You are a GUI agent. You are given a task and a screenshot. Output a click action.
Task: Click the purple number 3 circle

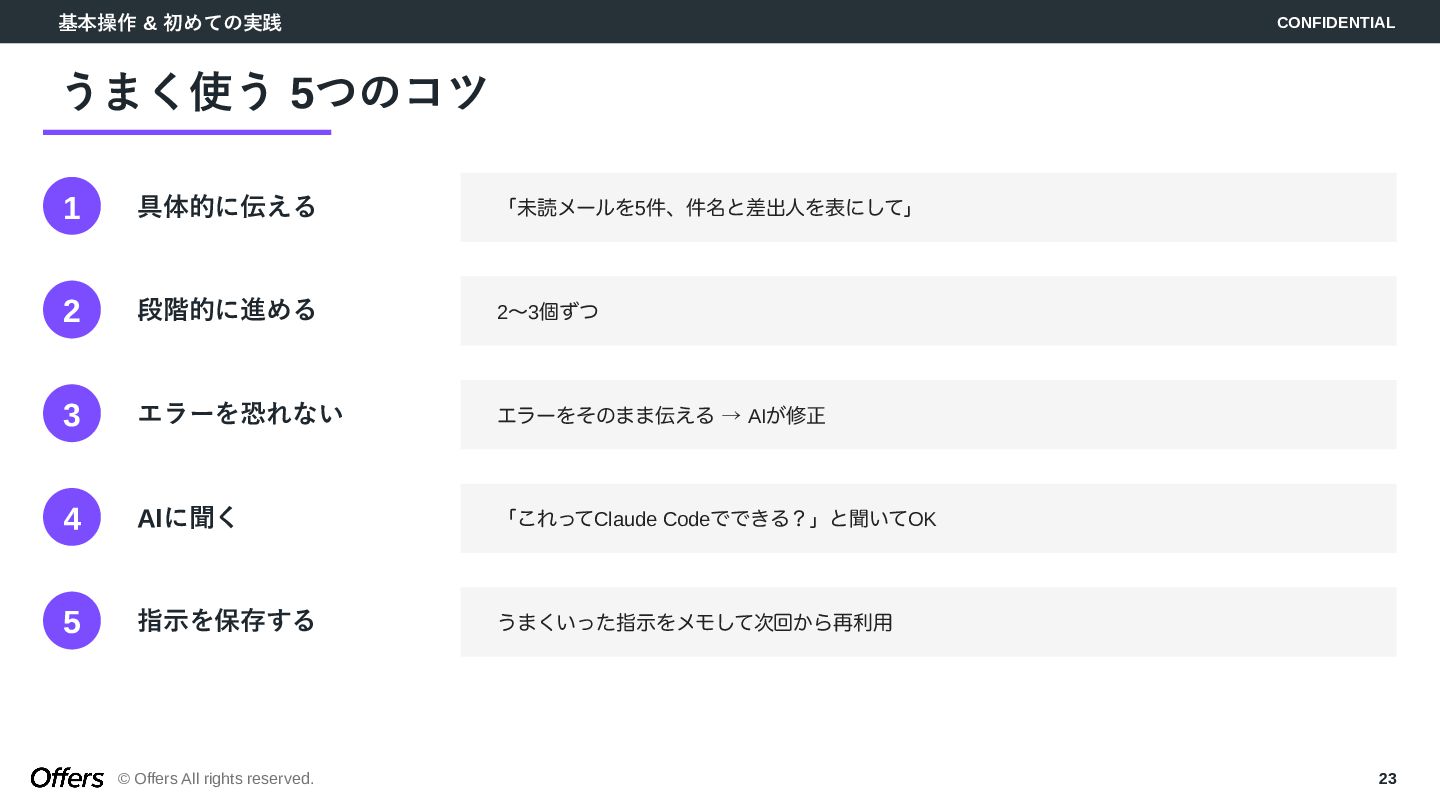pos(72,414)
